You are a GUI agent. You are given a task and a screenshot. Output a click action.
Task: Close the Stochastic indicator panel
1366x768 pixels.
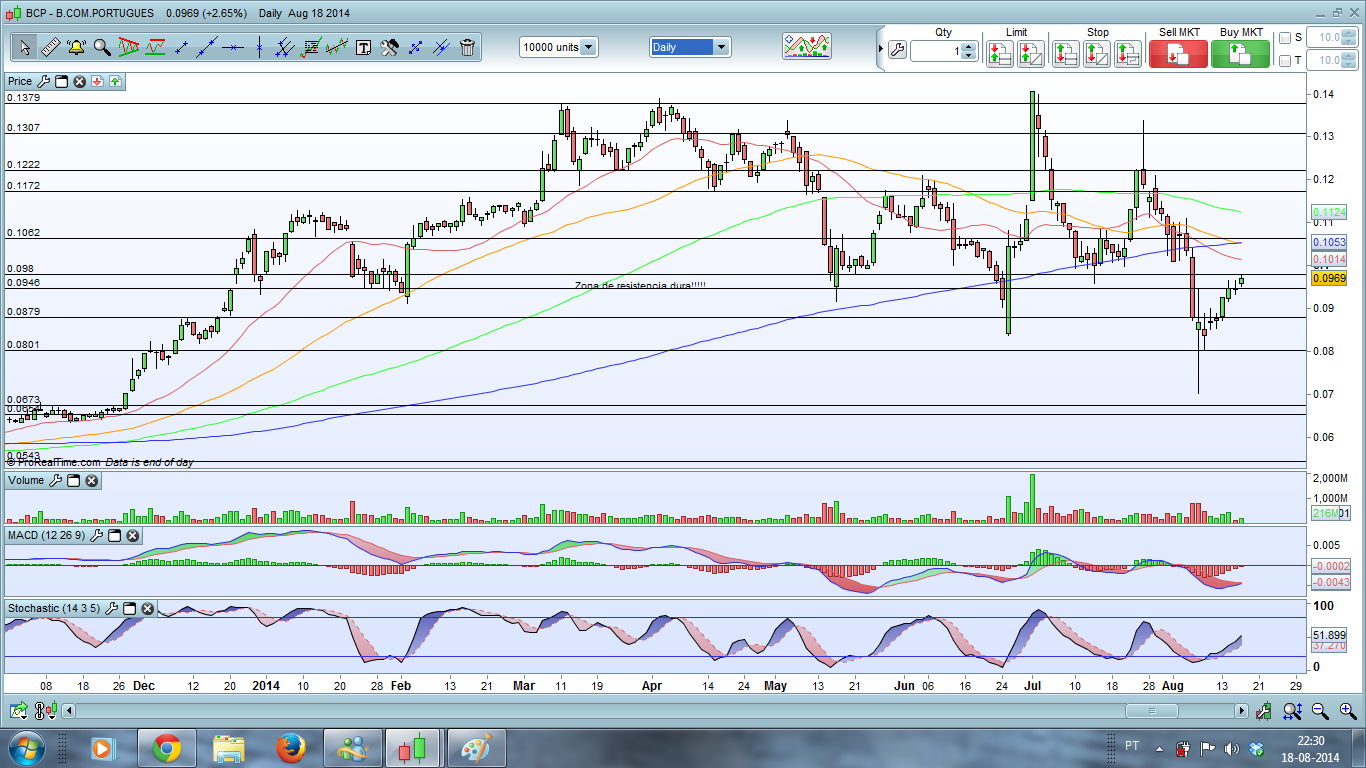tap(147, 608)
